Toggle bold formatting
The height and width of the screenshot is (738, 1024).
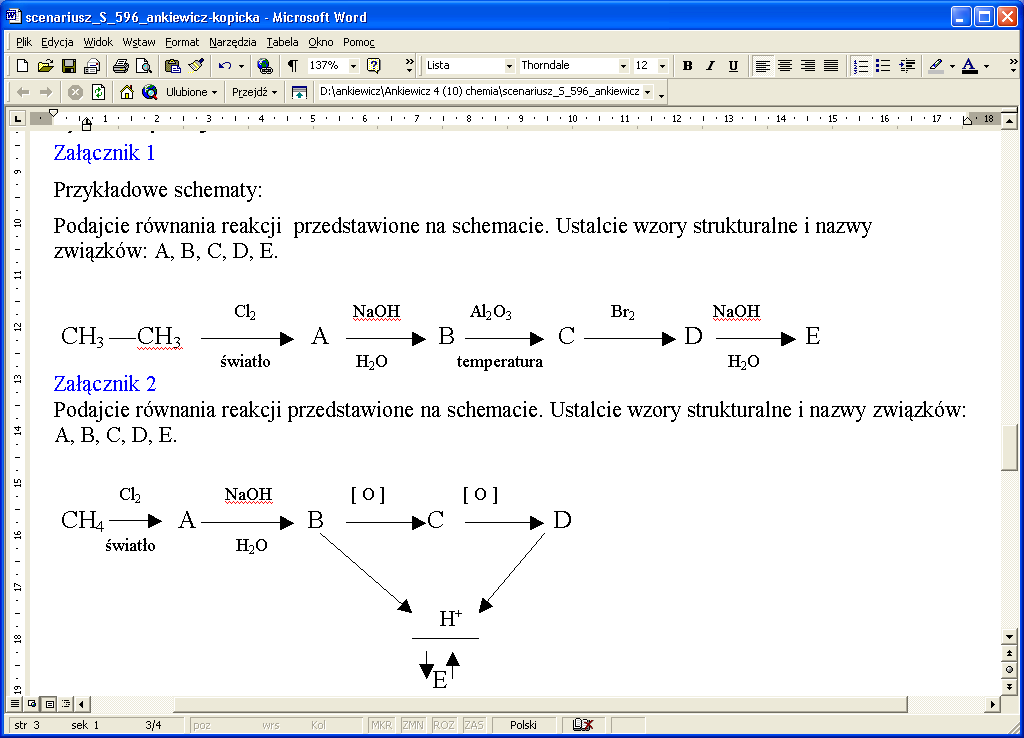(687, 65)
